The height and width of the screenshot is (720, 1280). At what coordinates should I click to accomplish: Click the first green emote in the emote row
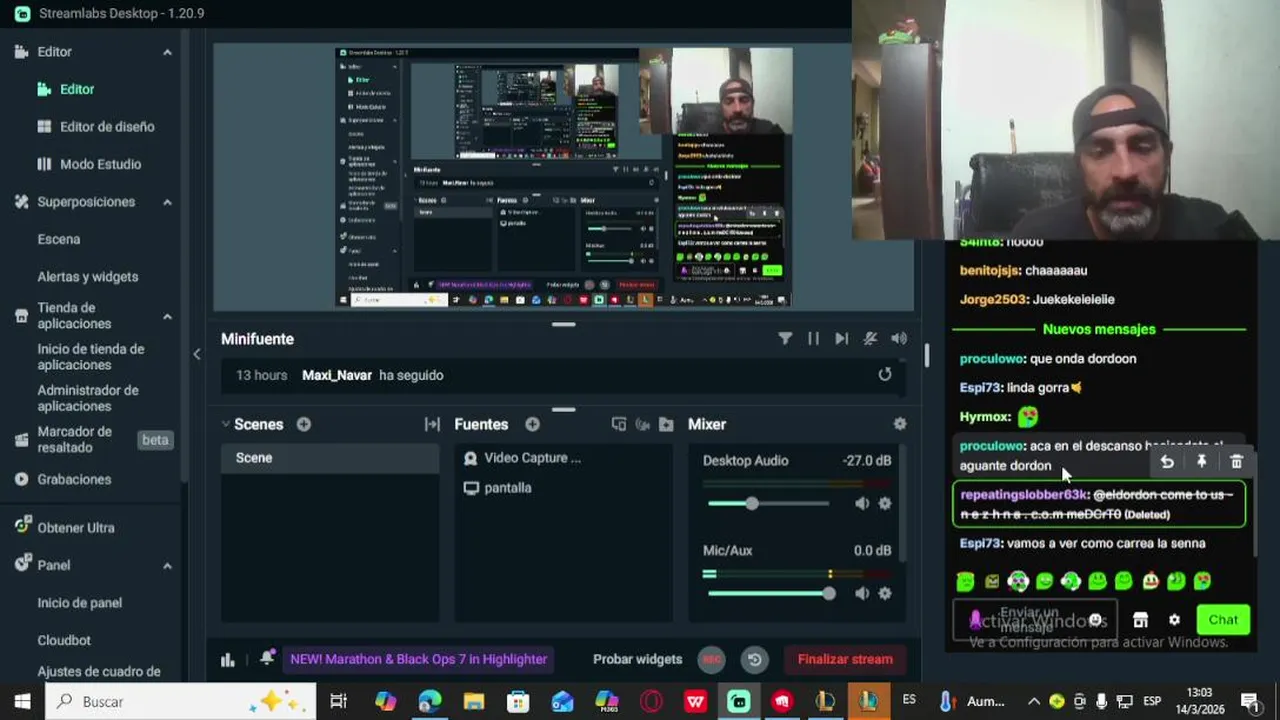[x=965, y=581]
